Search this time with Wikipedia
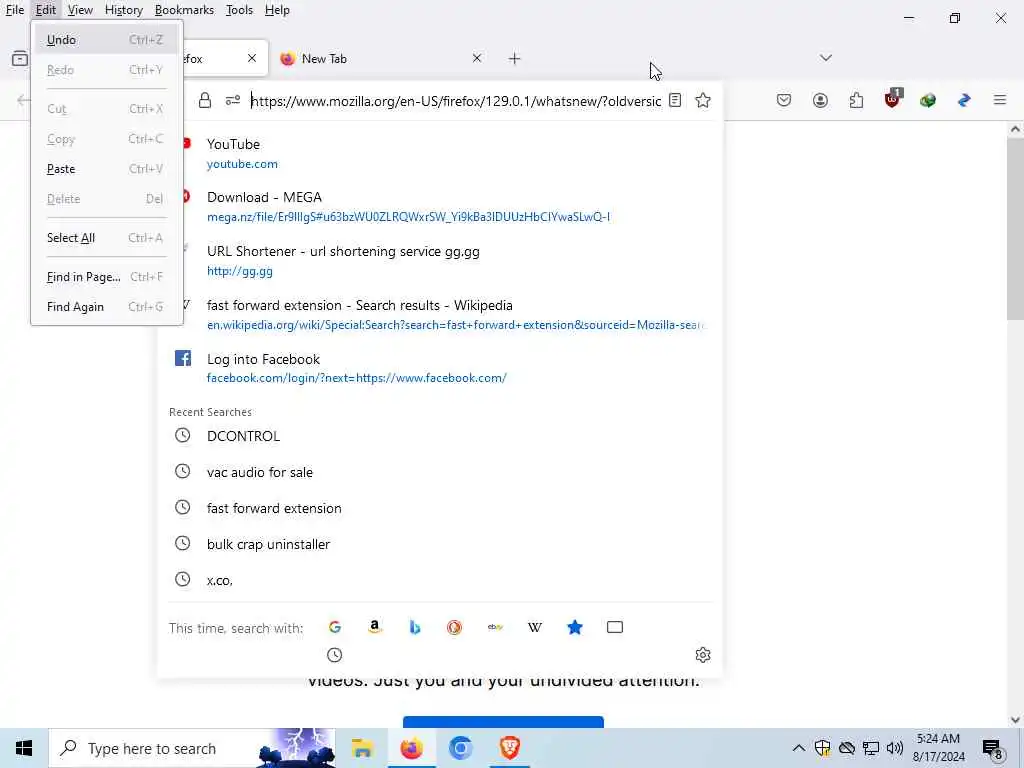 pyautogui.click(x=535, y=627)
